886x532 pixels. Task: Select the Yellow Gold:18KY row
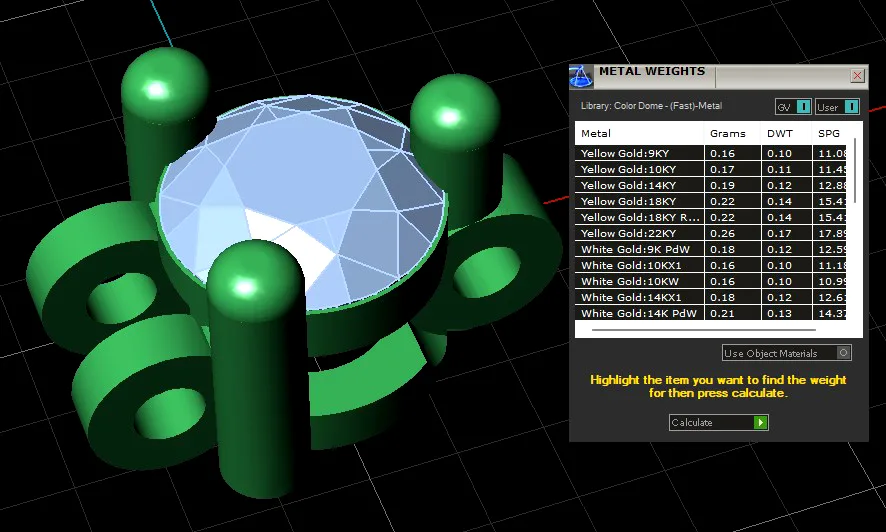(711, 201)
